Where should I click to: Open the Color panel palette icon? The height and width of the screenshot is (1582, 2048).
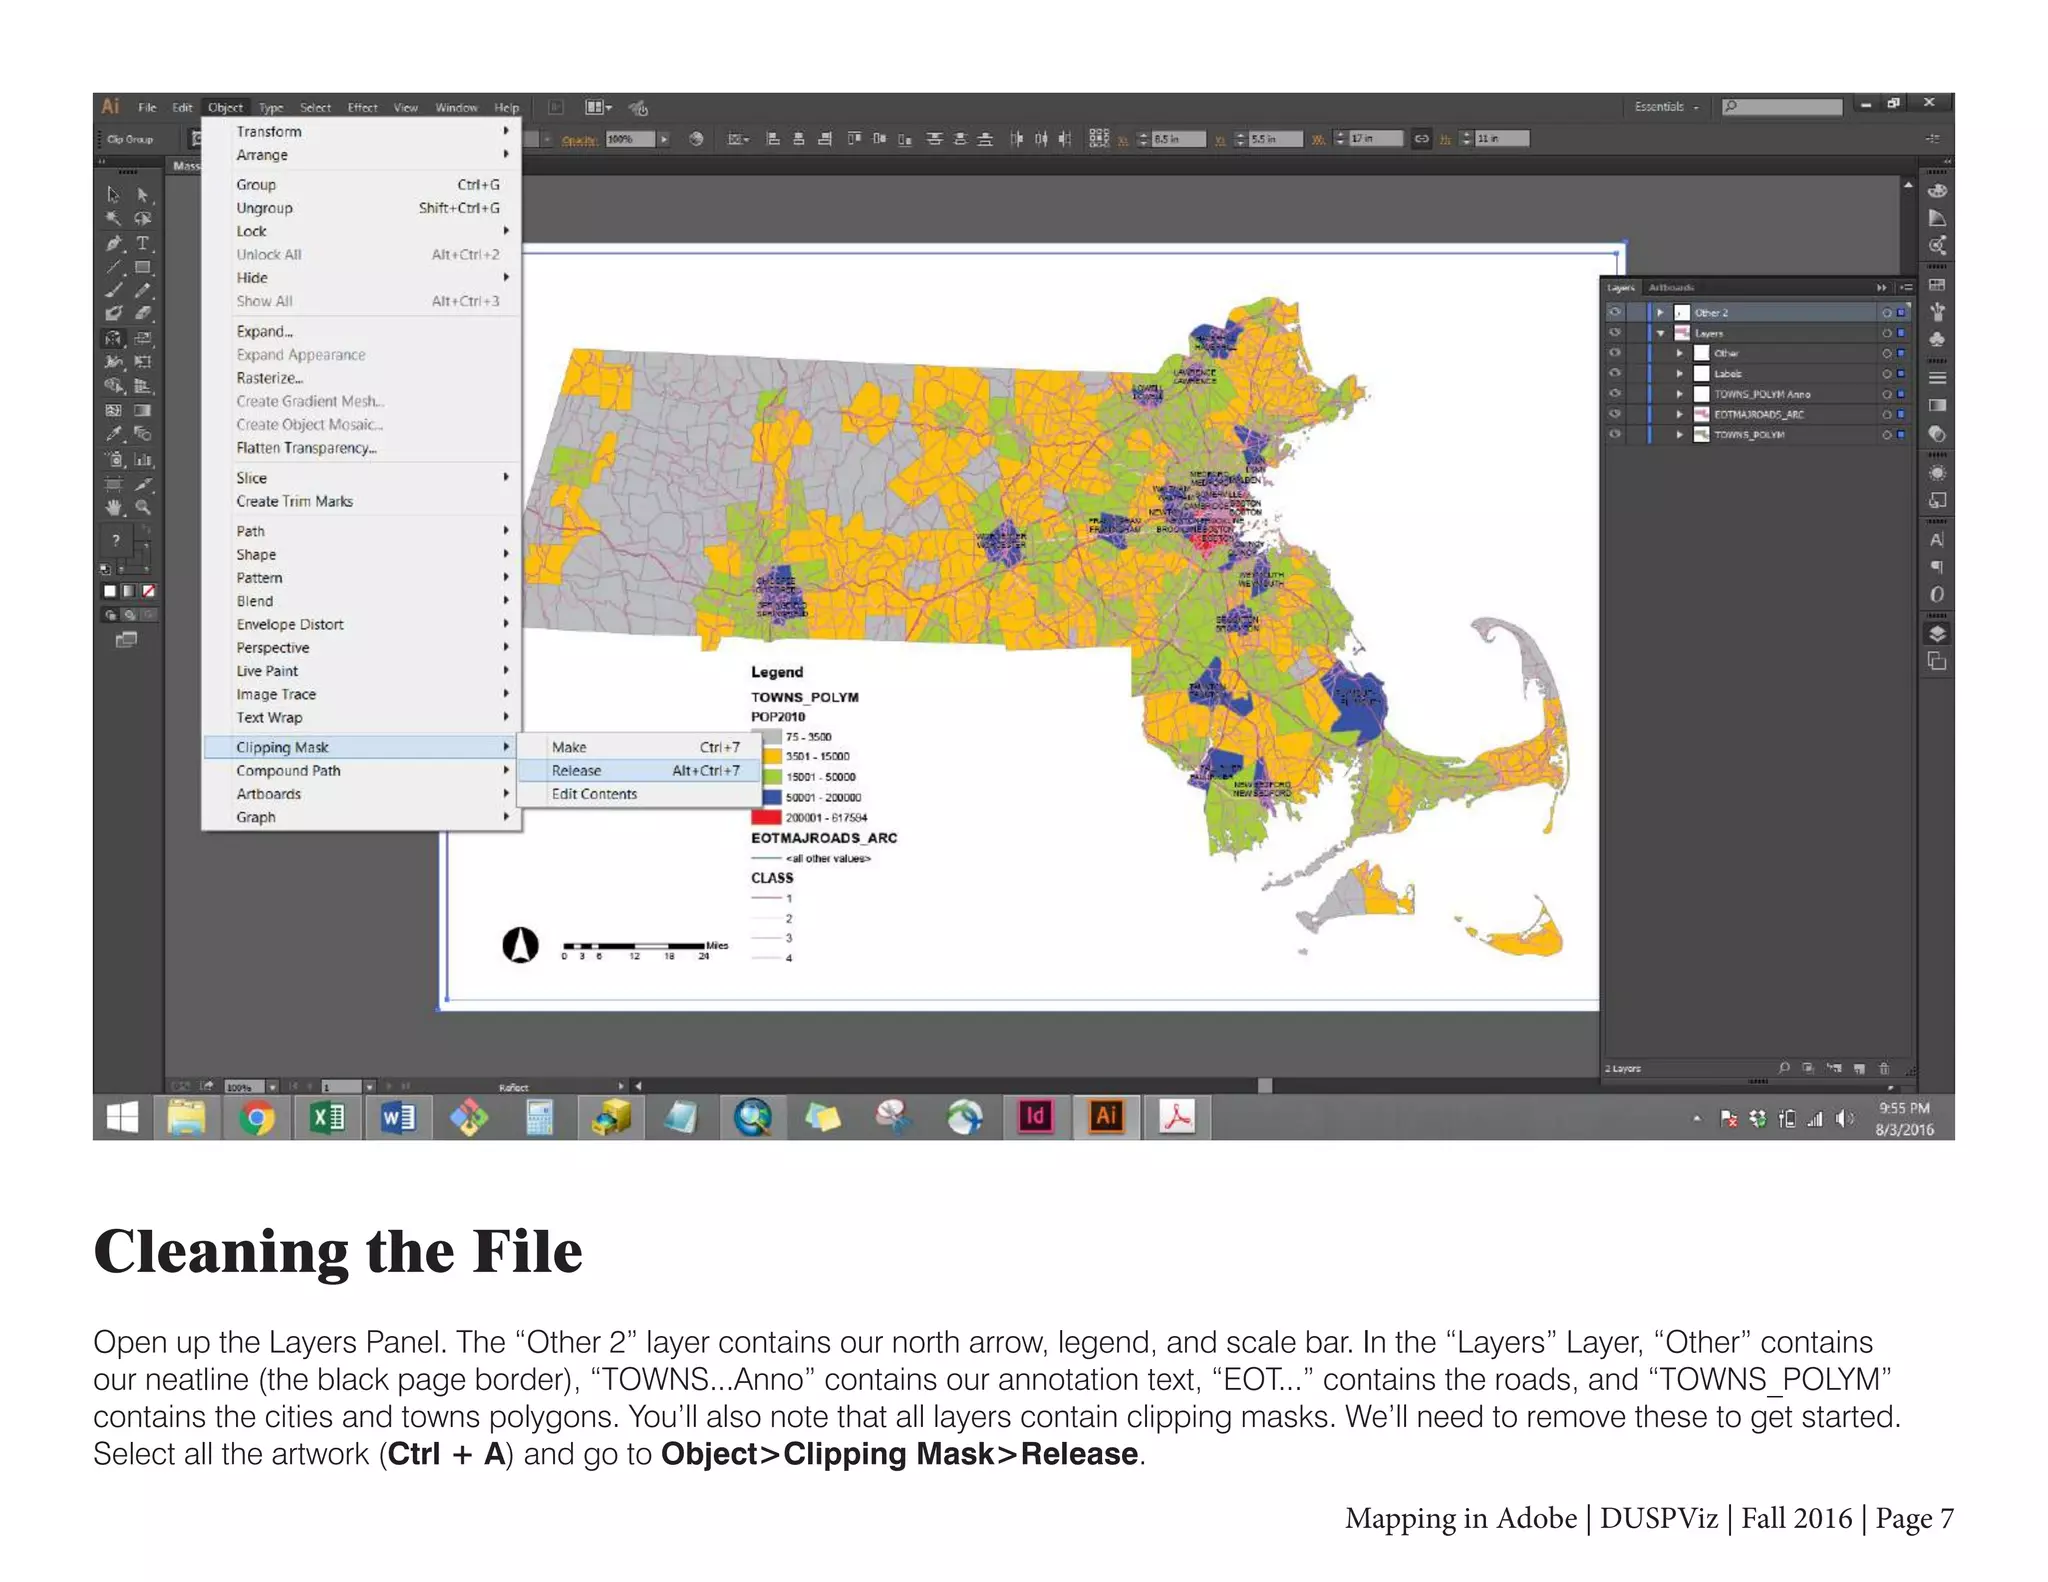(x=1937, y=190)
